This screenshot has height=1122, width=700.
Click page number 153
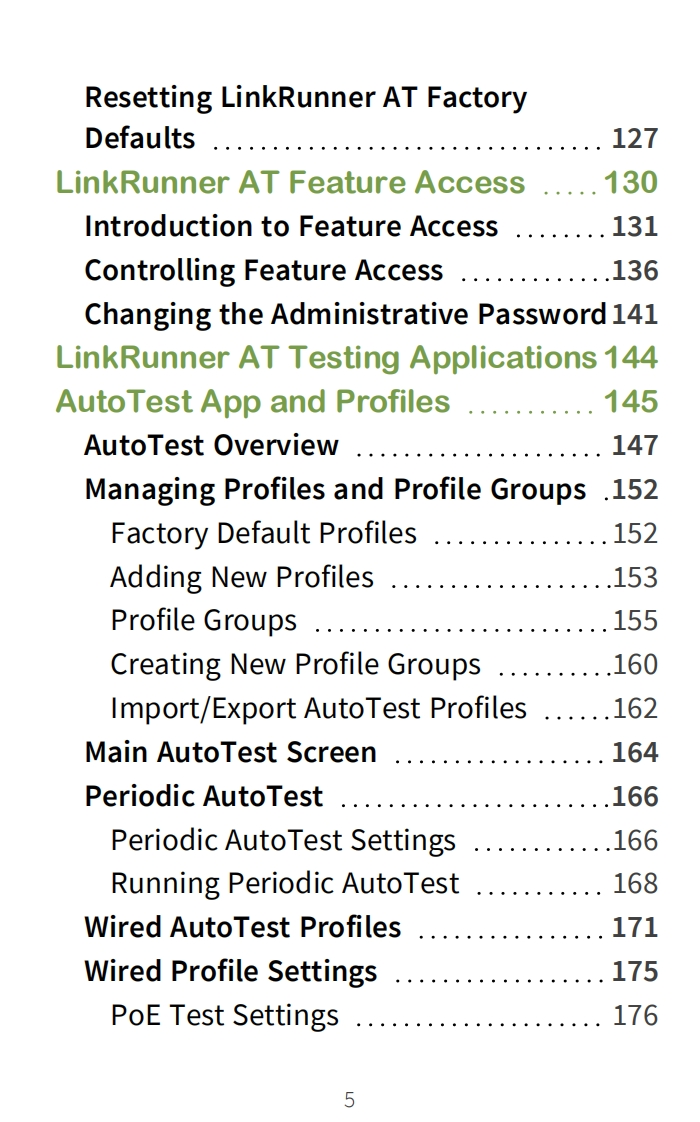click(x=635, y=577)
